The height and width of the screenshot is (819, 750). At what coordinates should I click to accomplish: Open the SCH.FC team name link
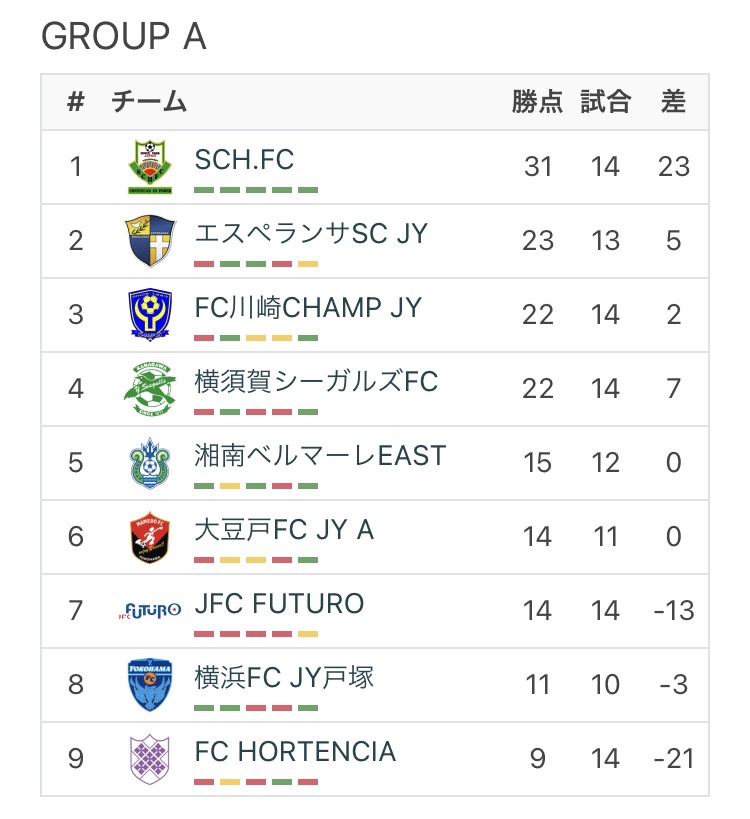[x=244, y=159]
